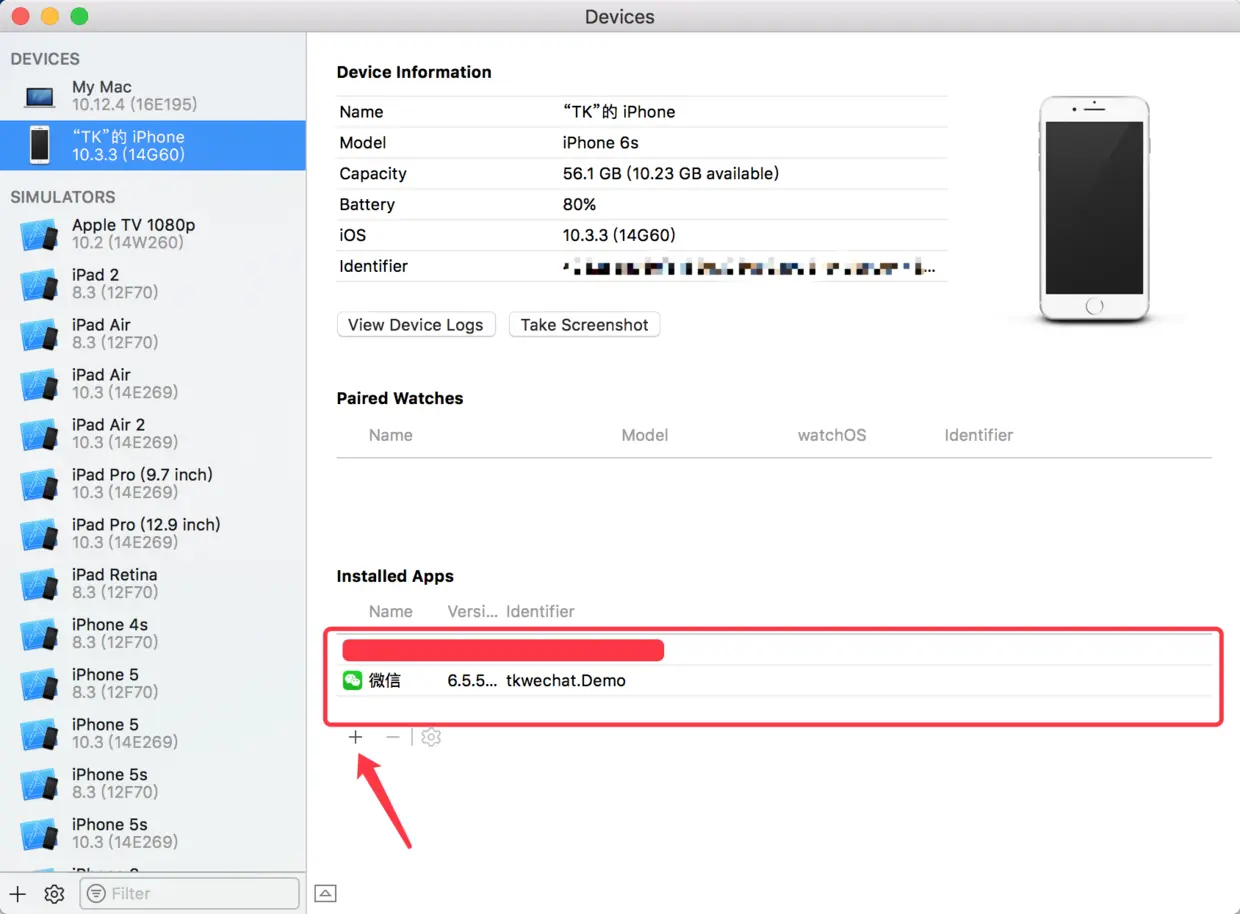Select Apple TV 1080p simulator name
1240x914 pixels.
134,225
